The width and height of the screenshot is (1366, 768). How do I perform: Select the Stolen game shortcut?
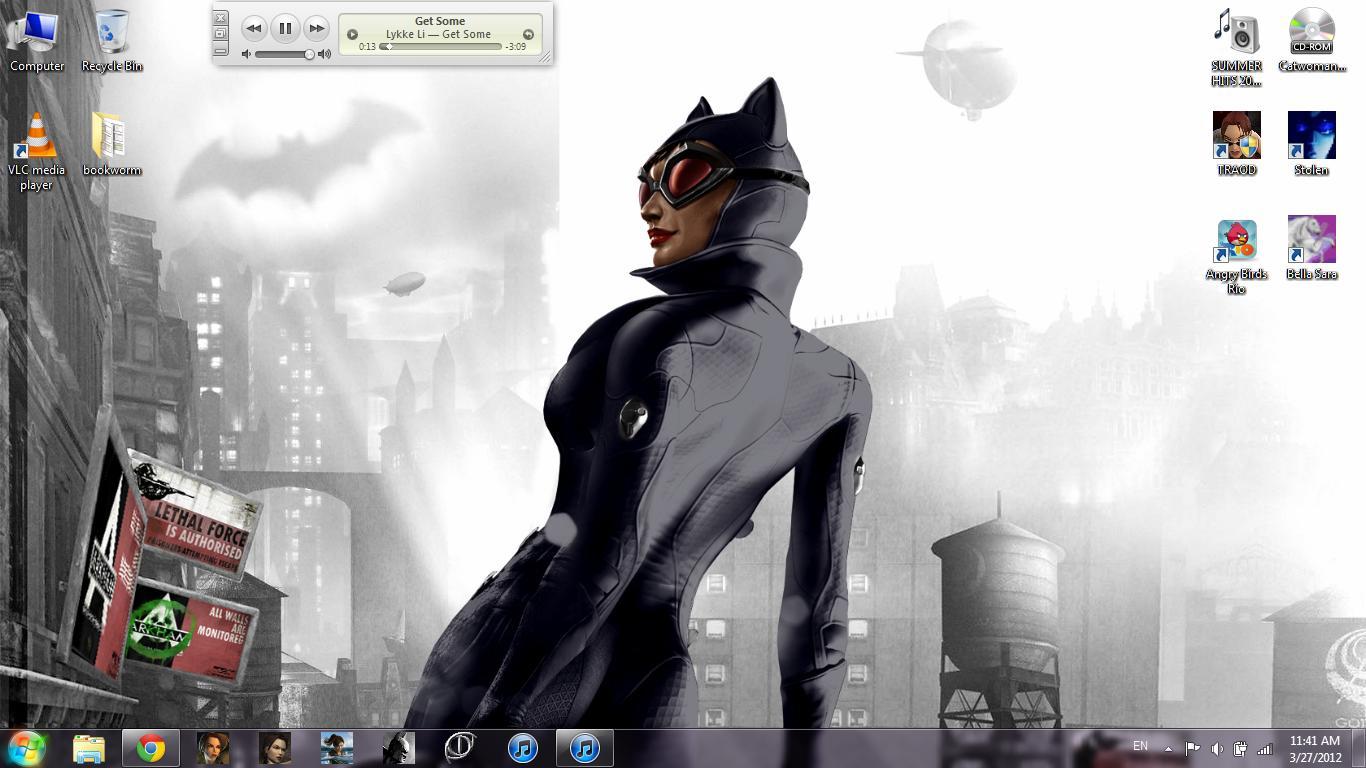(1312, 144)
